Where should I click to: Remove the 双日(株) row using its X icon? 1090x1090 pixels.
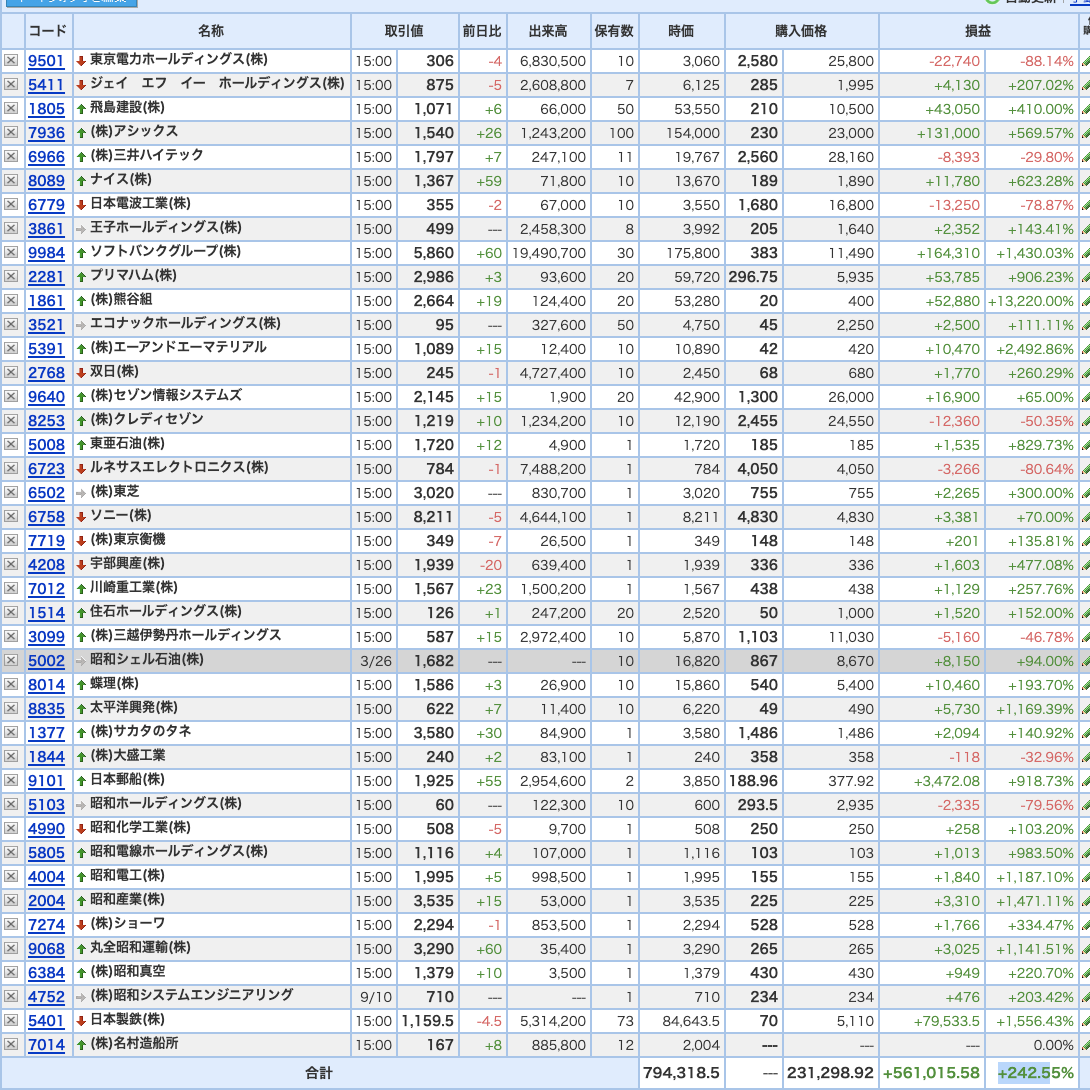[10, 373]
